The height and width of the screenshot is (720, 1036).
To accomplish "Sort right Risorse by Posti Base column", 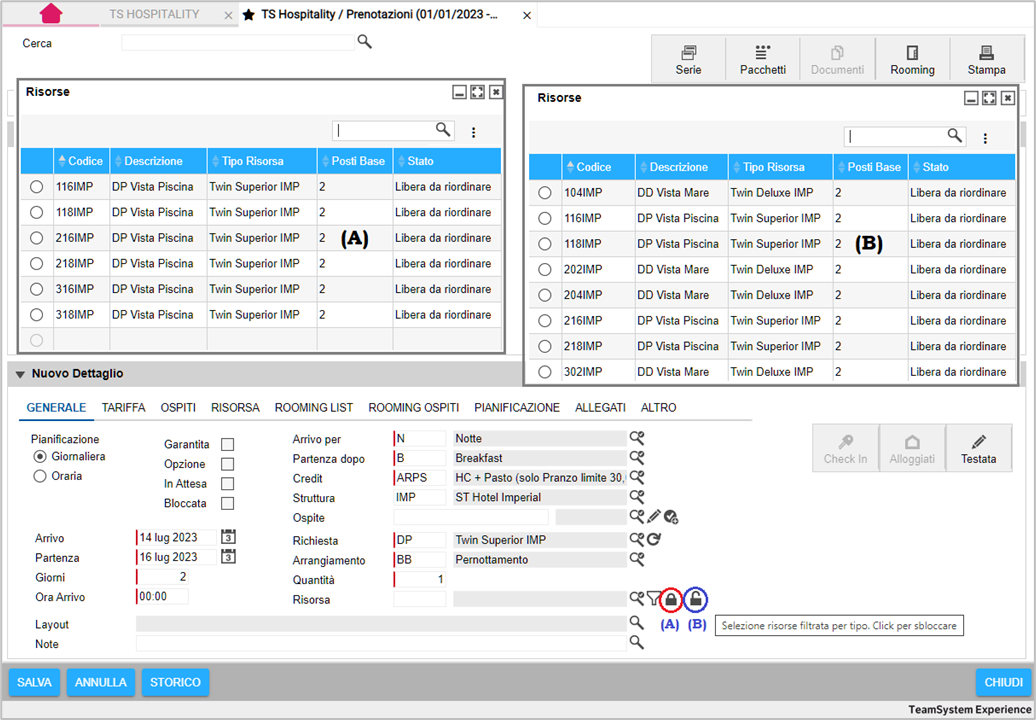I will click(870, 167).
